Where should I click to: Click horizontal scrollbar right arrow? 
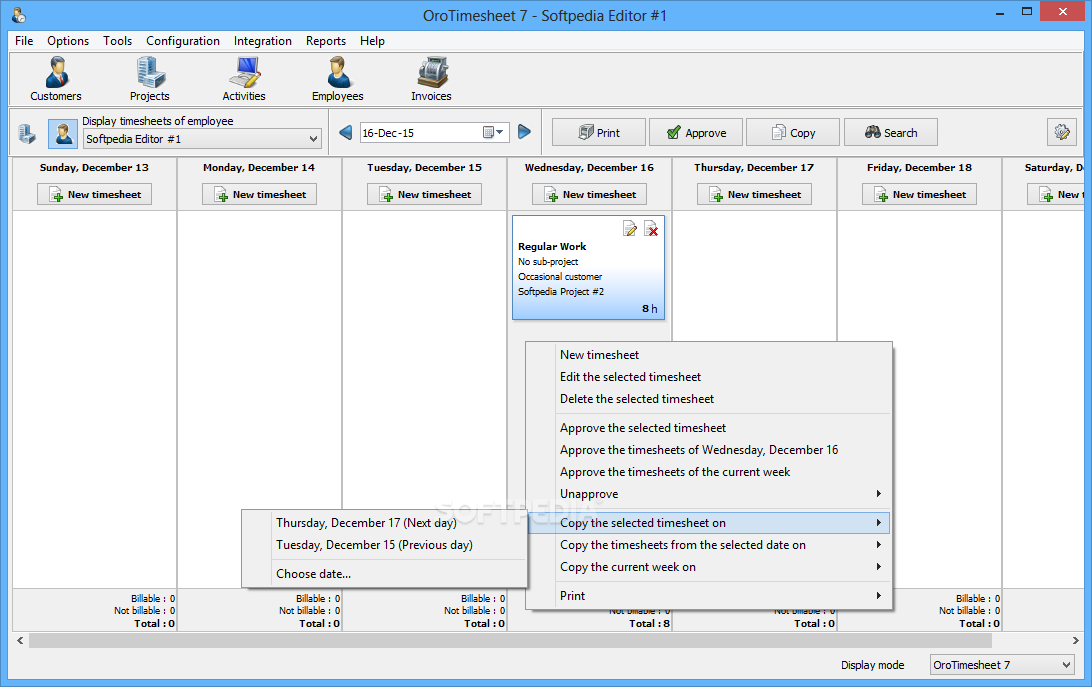[1075, 640]
